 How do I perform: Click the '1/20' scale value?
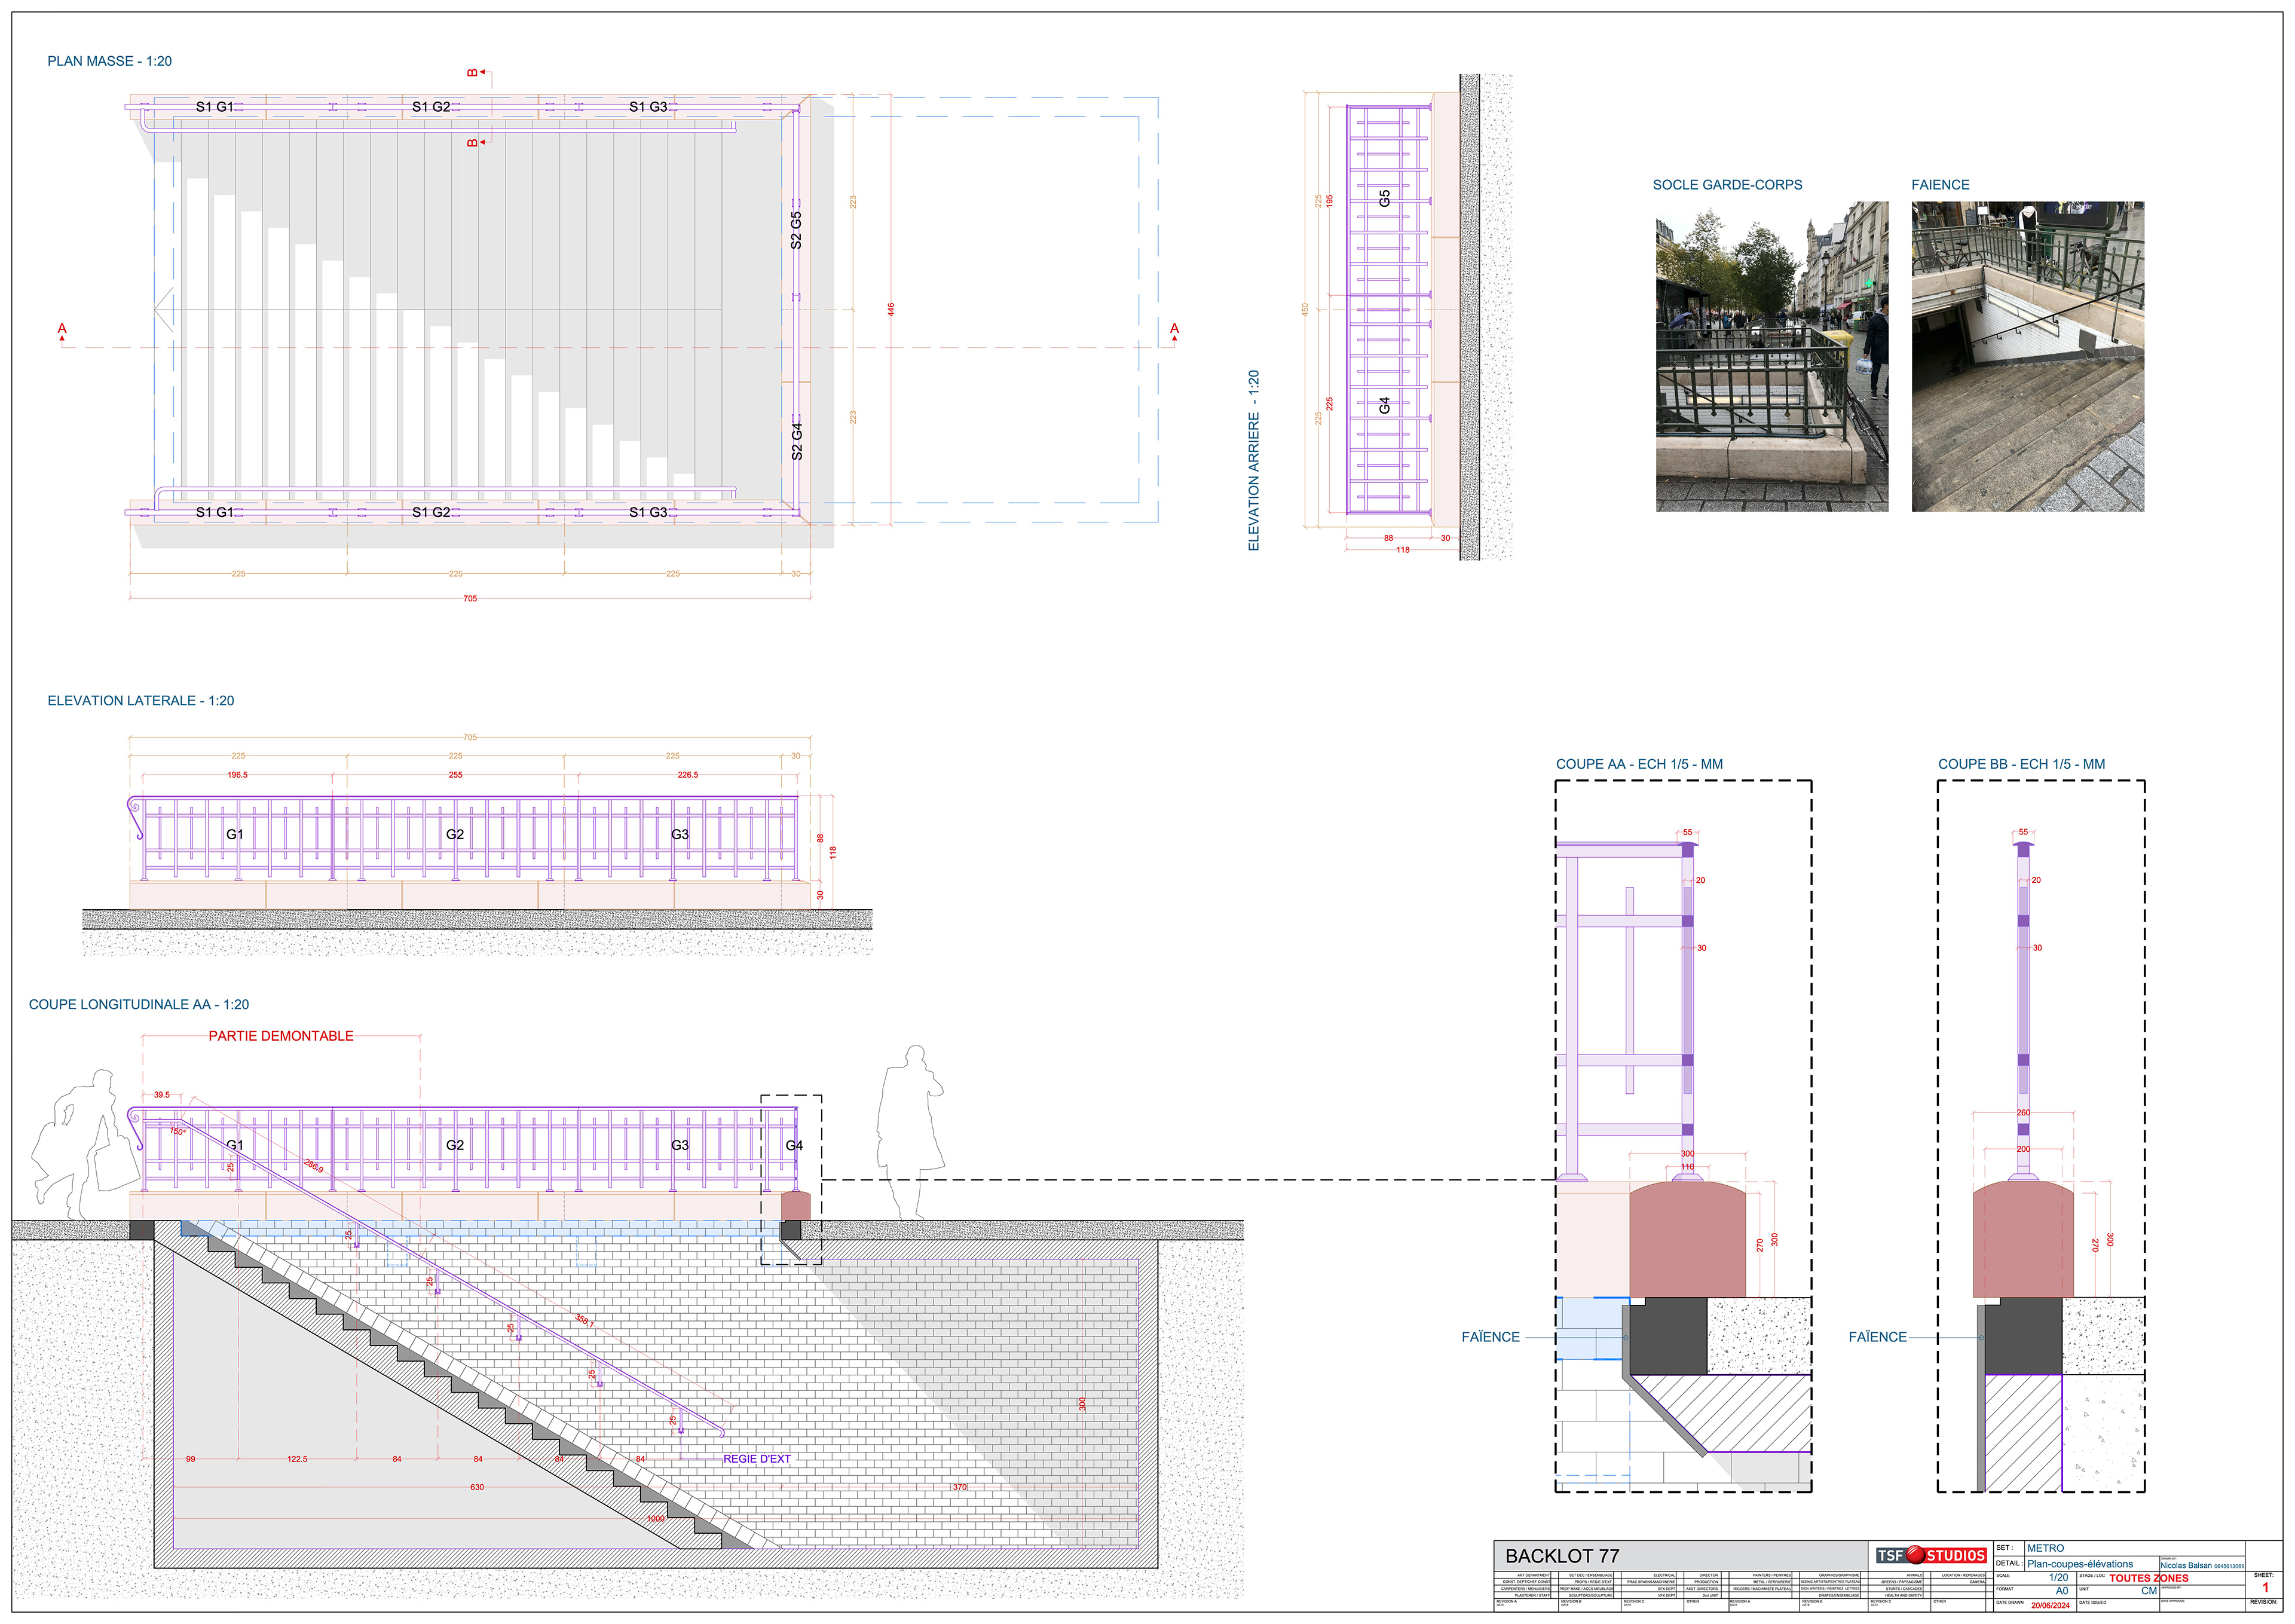(2058, 1578)
